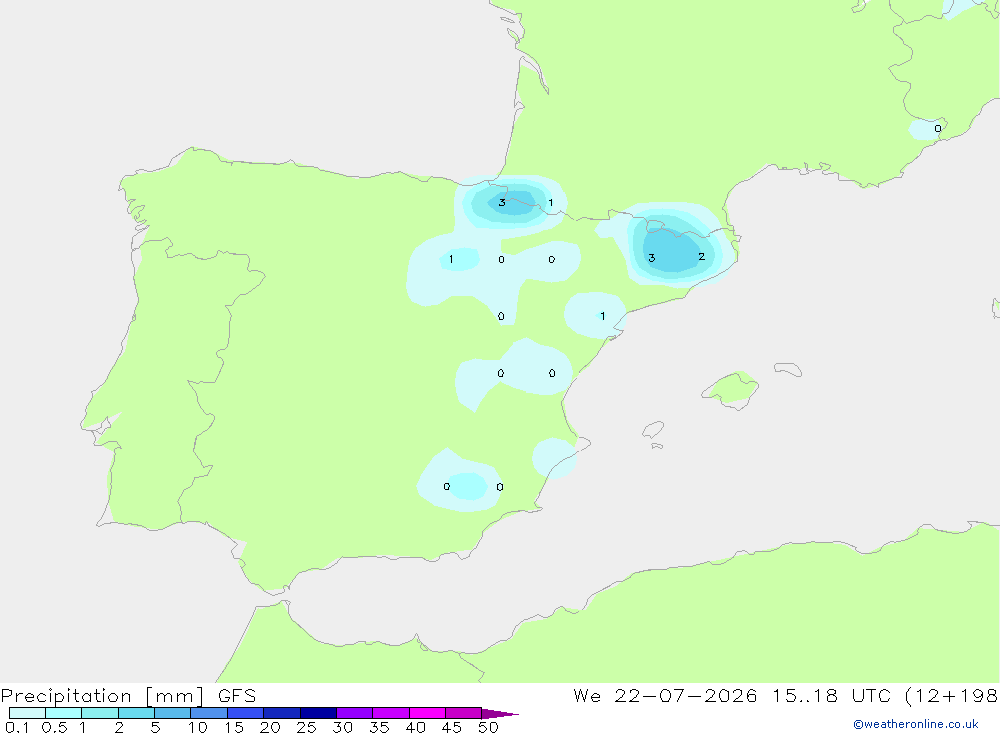This screenshot has height=733, width=1000.
Task: Click the date '22-07-2026' text
Action: tap(686, 696)
